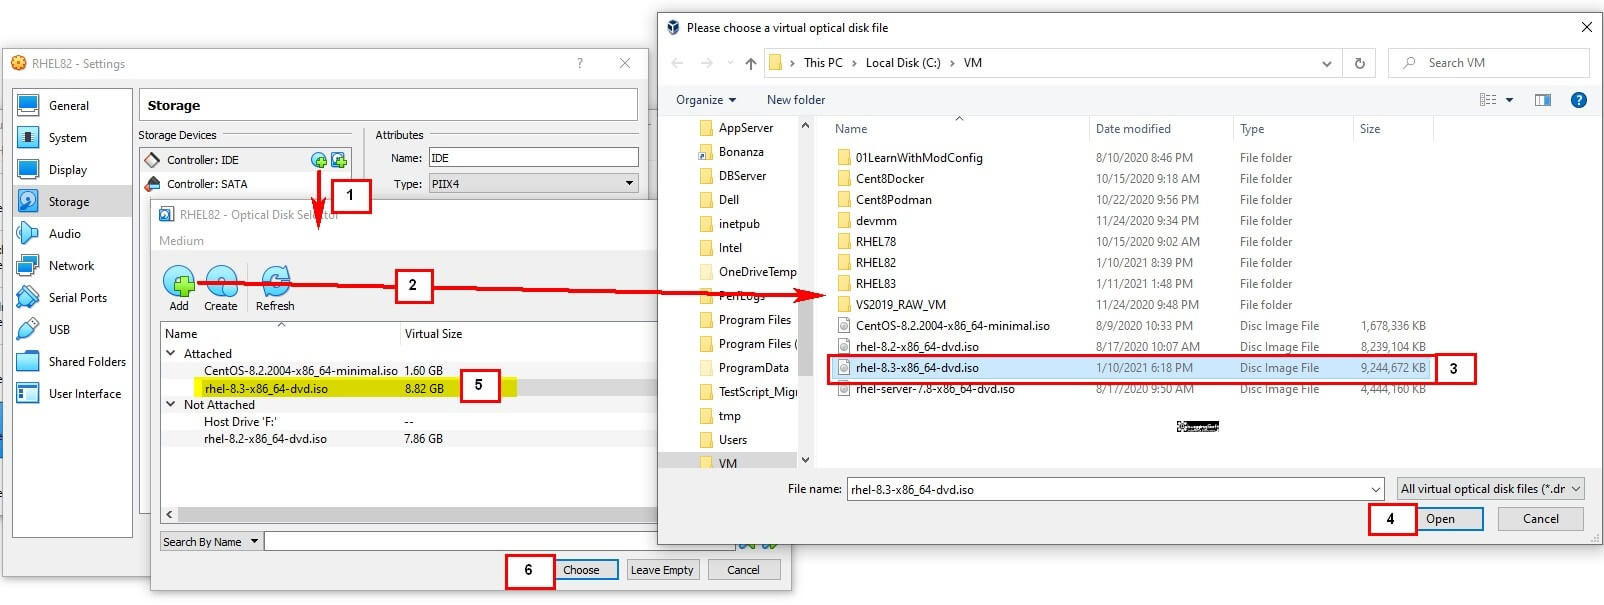1604x605 pixels.
Task: Click the Search VM box
Action: click(1488, 63)
